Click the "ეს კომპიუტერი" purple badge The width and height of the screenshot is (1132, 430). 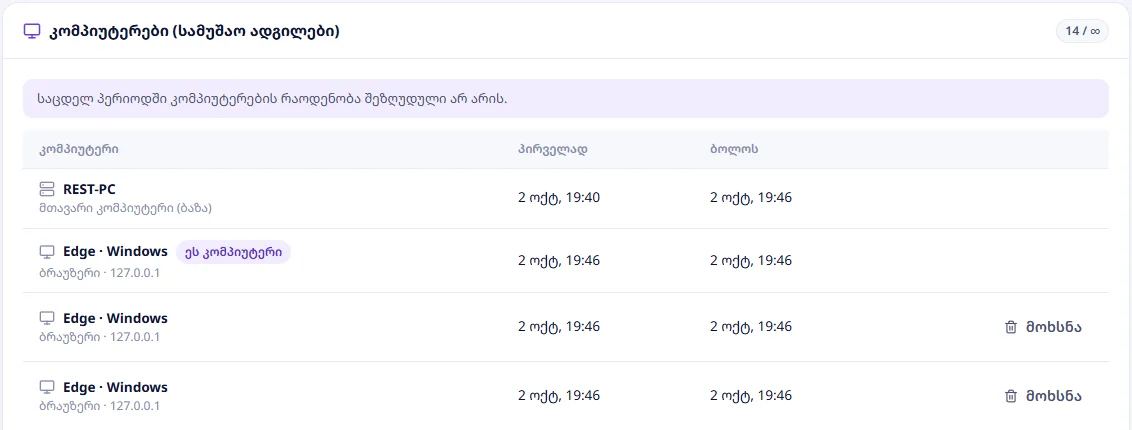[x=233, y=252]
